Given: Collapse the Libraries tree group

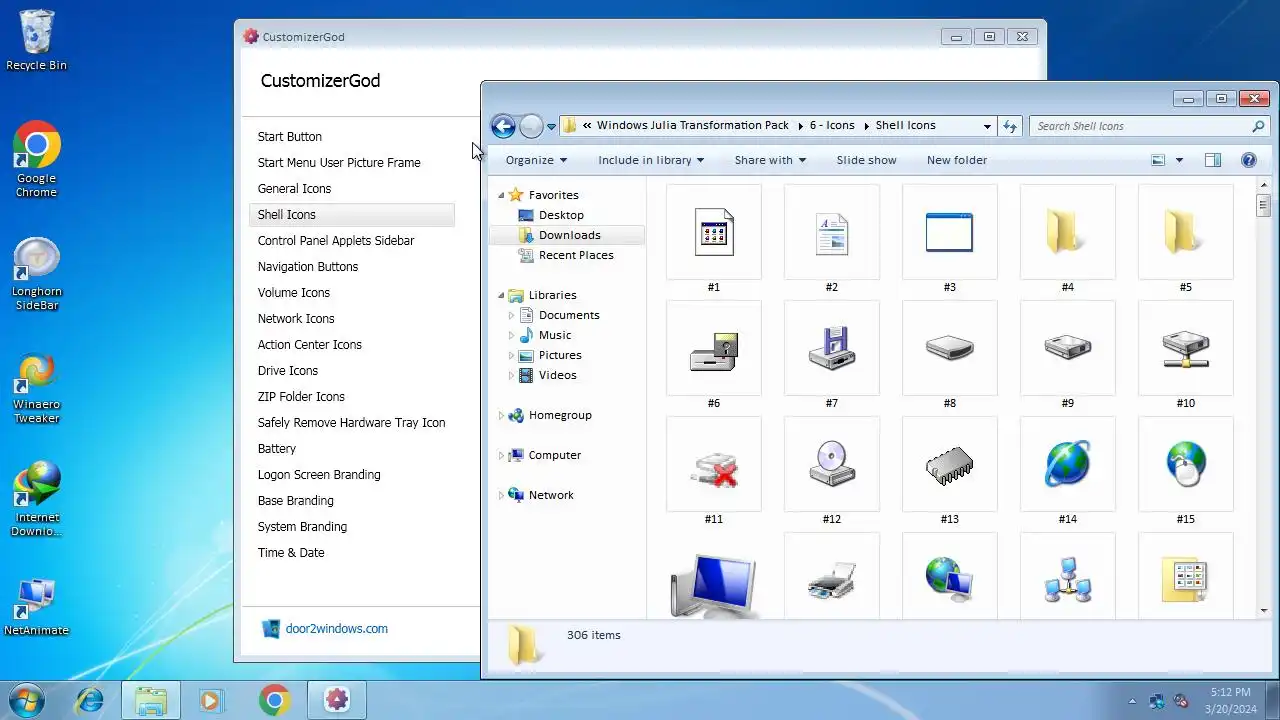Looking at the screenshot, I should [502, 295].
